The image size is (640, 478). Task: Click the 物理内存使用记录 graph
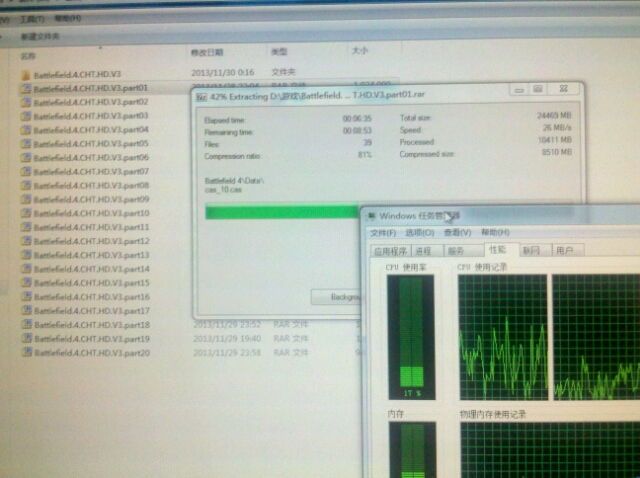pos(550,450)
